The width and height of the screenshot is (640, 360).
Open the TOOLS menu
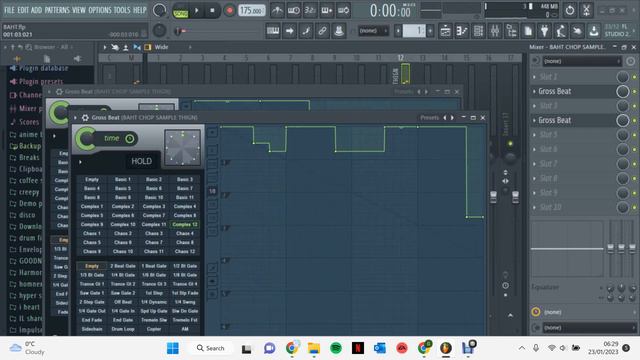tap(122, 10)
